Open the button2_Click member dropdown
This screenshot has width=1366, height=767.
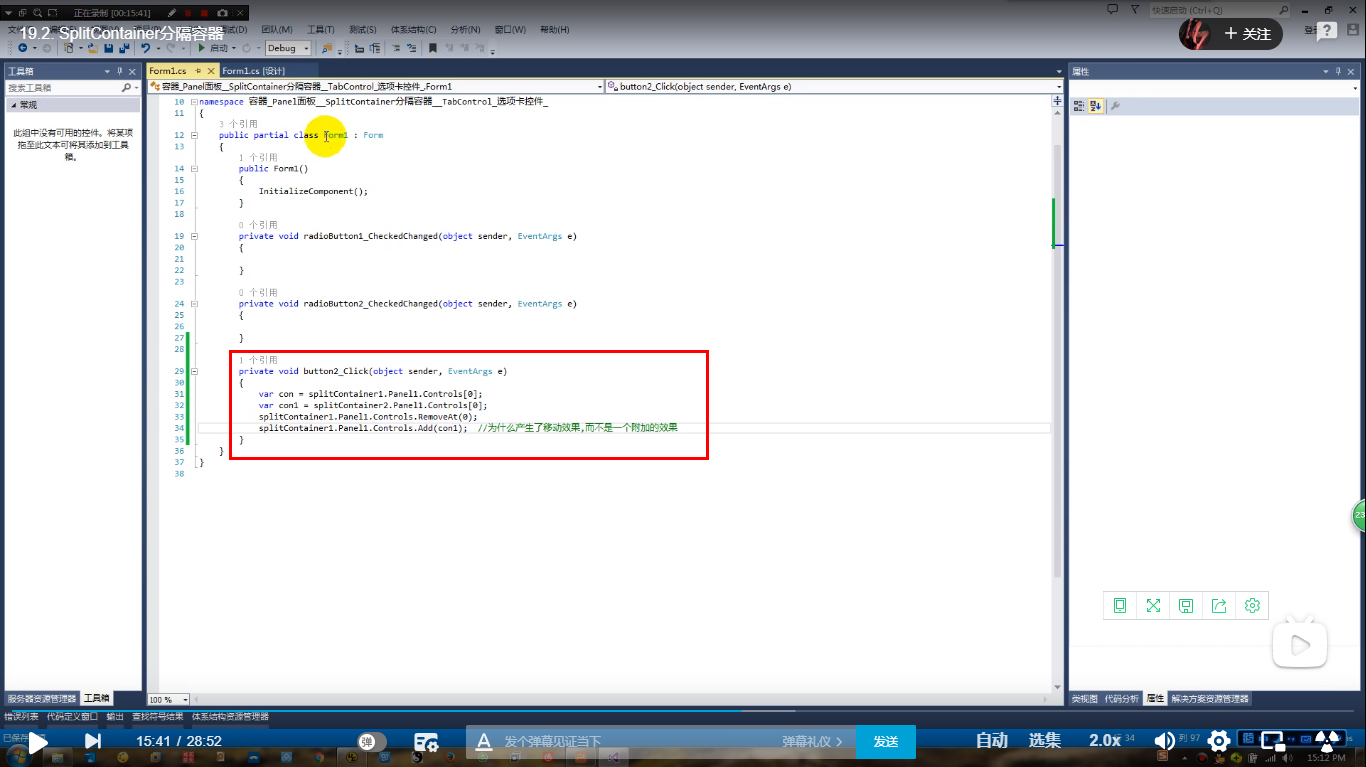834,87
